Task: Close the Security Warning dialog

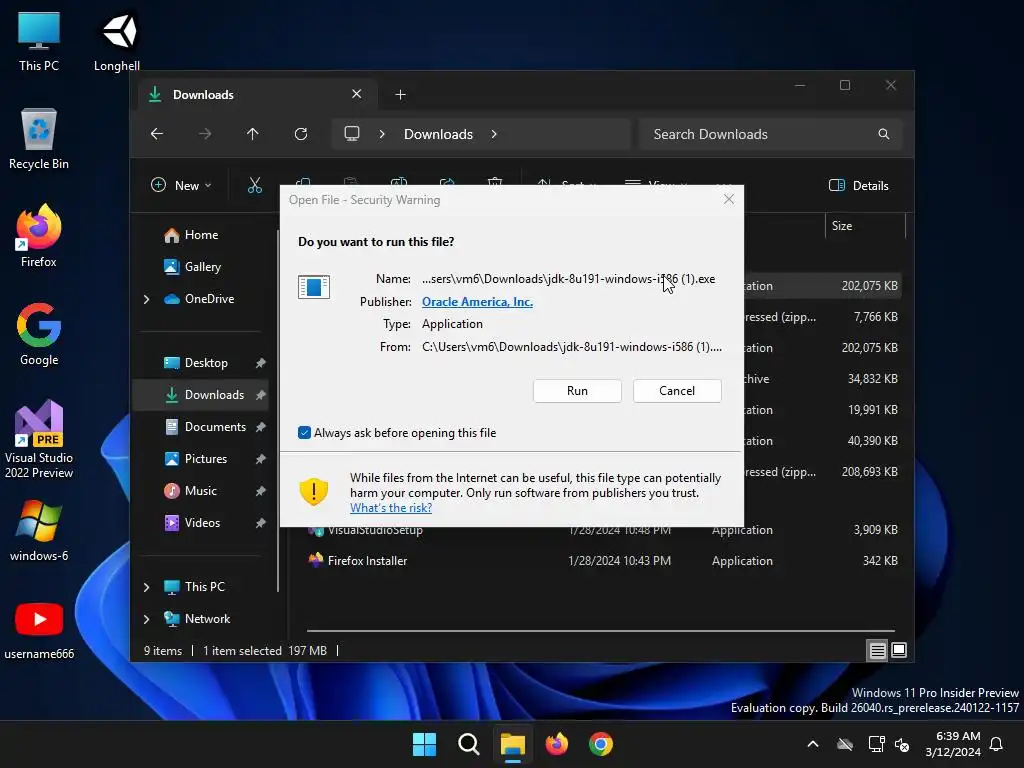Action: pyautogui.click(x=729, y=199)
